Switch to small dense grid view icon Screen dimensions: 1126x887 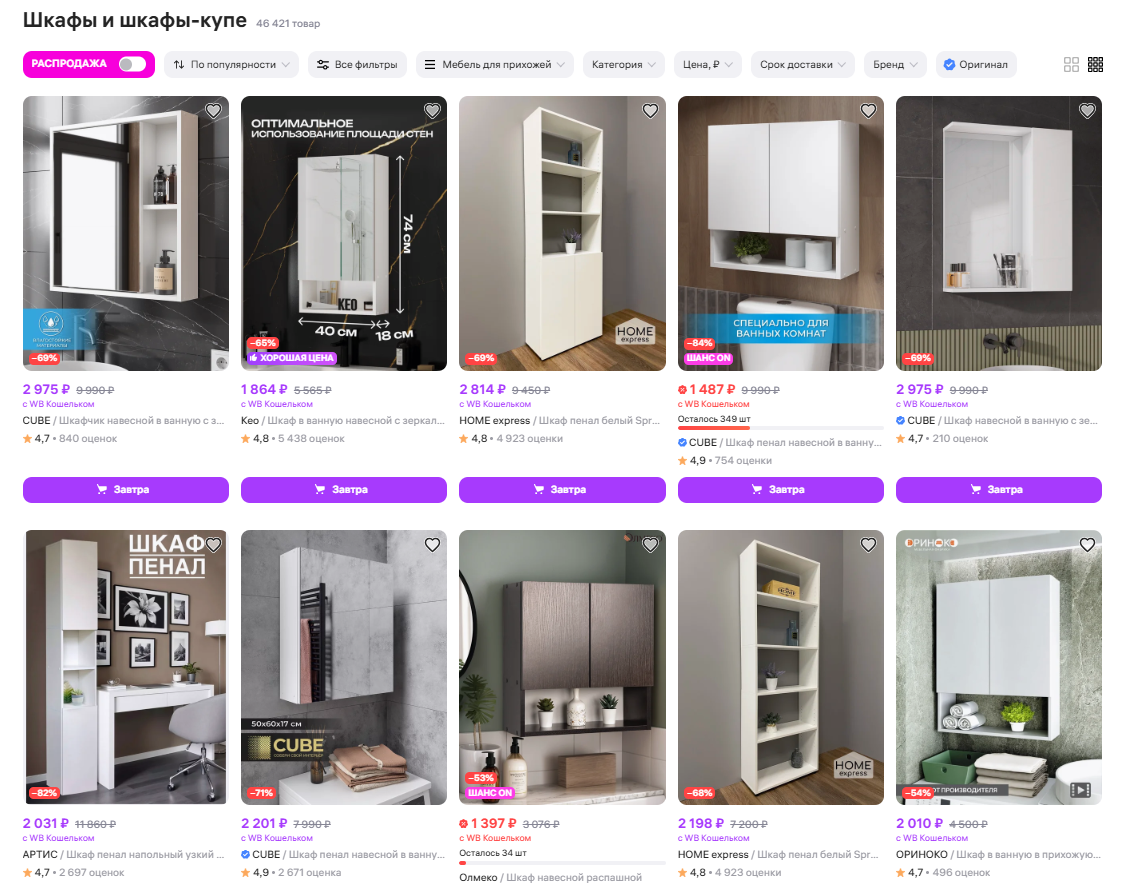(1095, 65)
